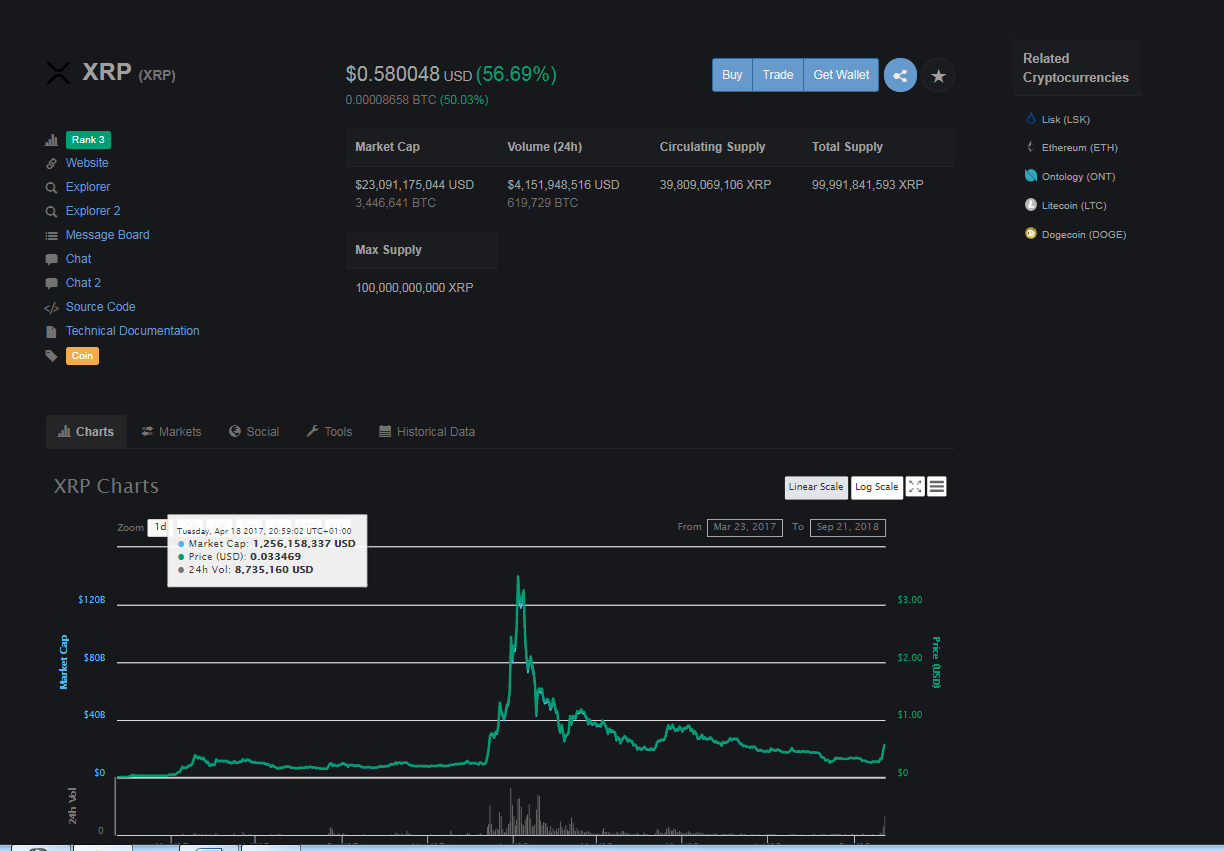Viewport: 1224px width, 851px height.
Task: Click the Ontology coin icon
Action: click(x=1031, y=176)
